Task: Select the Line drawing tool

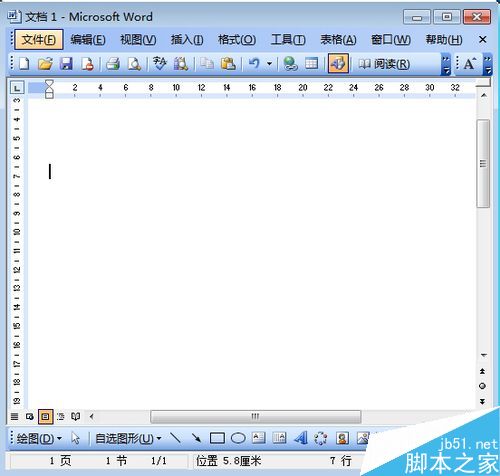Action: [175, 438]
